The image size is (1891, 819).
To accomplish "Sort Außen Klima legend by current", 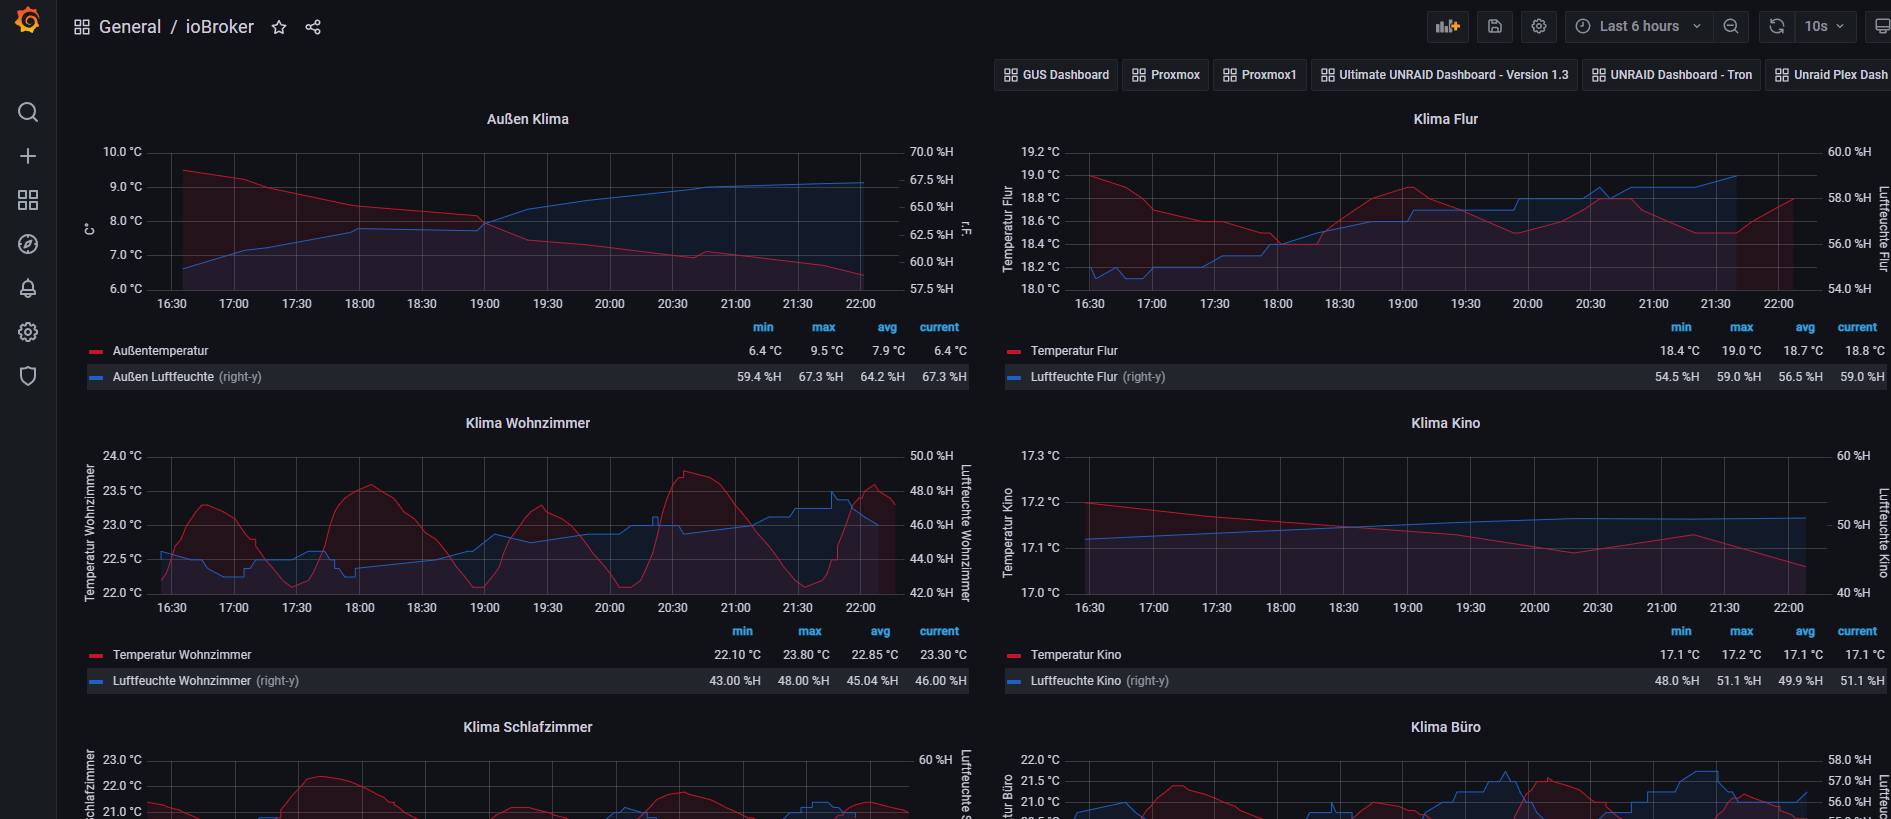I will coord(939,327).
